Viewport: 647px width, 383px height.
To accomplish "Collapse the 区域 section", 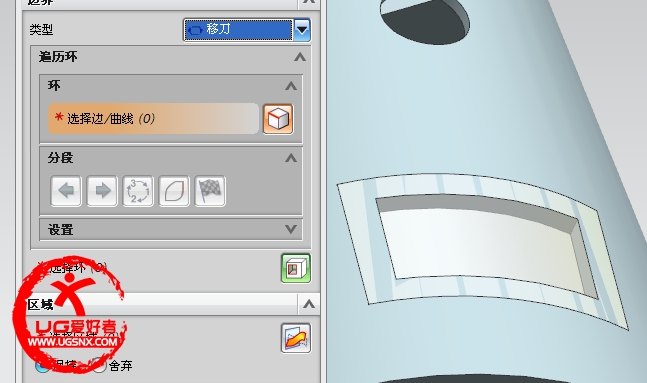I will [x=309, y=305].
